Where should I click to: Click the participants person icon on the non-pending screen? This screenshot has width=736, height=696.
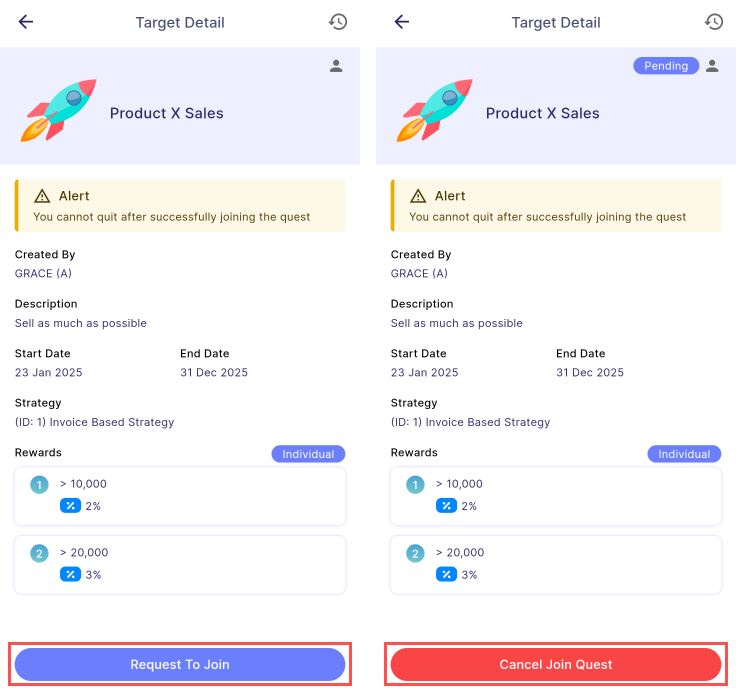pos(336,66)
